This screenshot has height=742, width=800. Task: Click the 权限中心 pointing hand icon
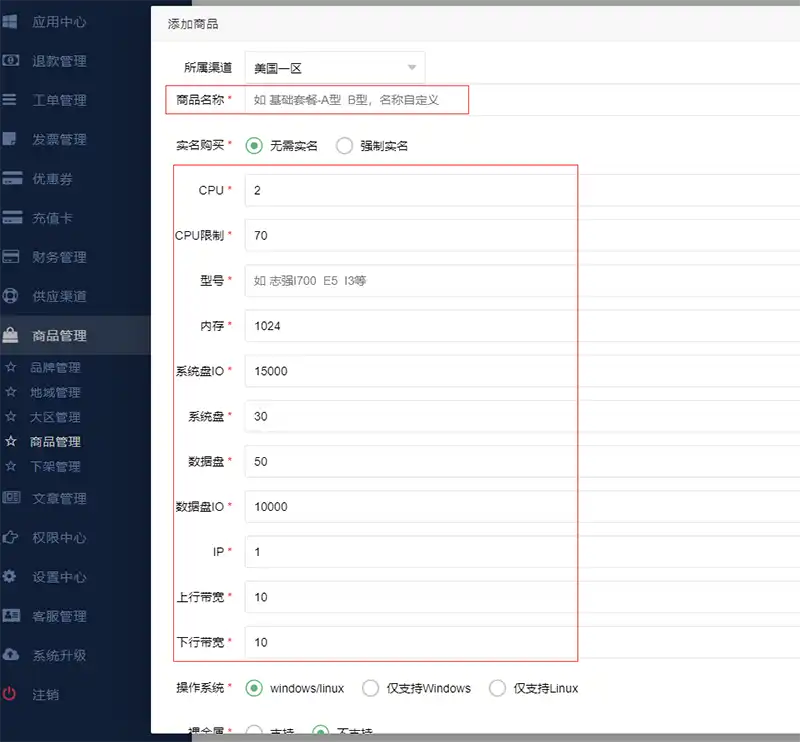(10, 537)
